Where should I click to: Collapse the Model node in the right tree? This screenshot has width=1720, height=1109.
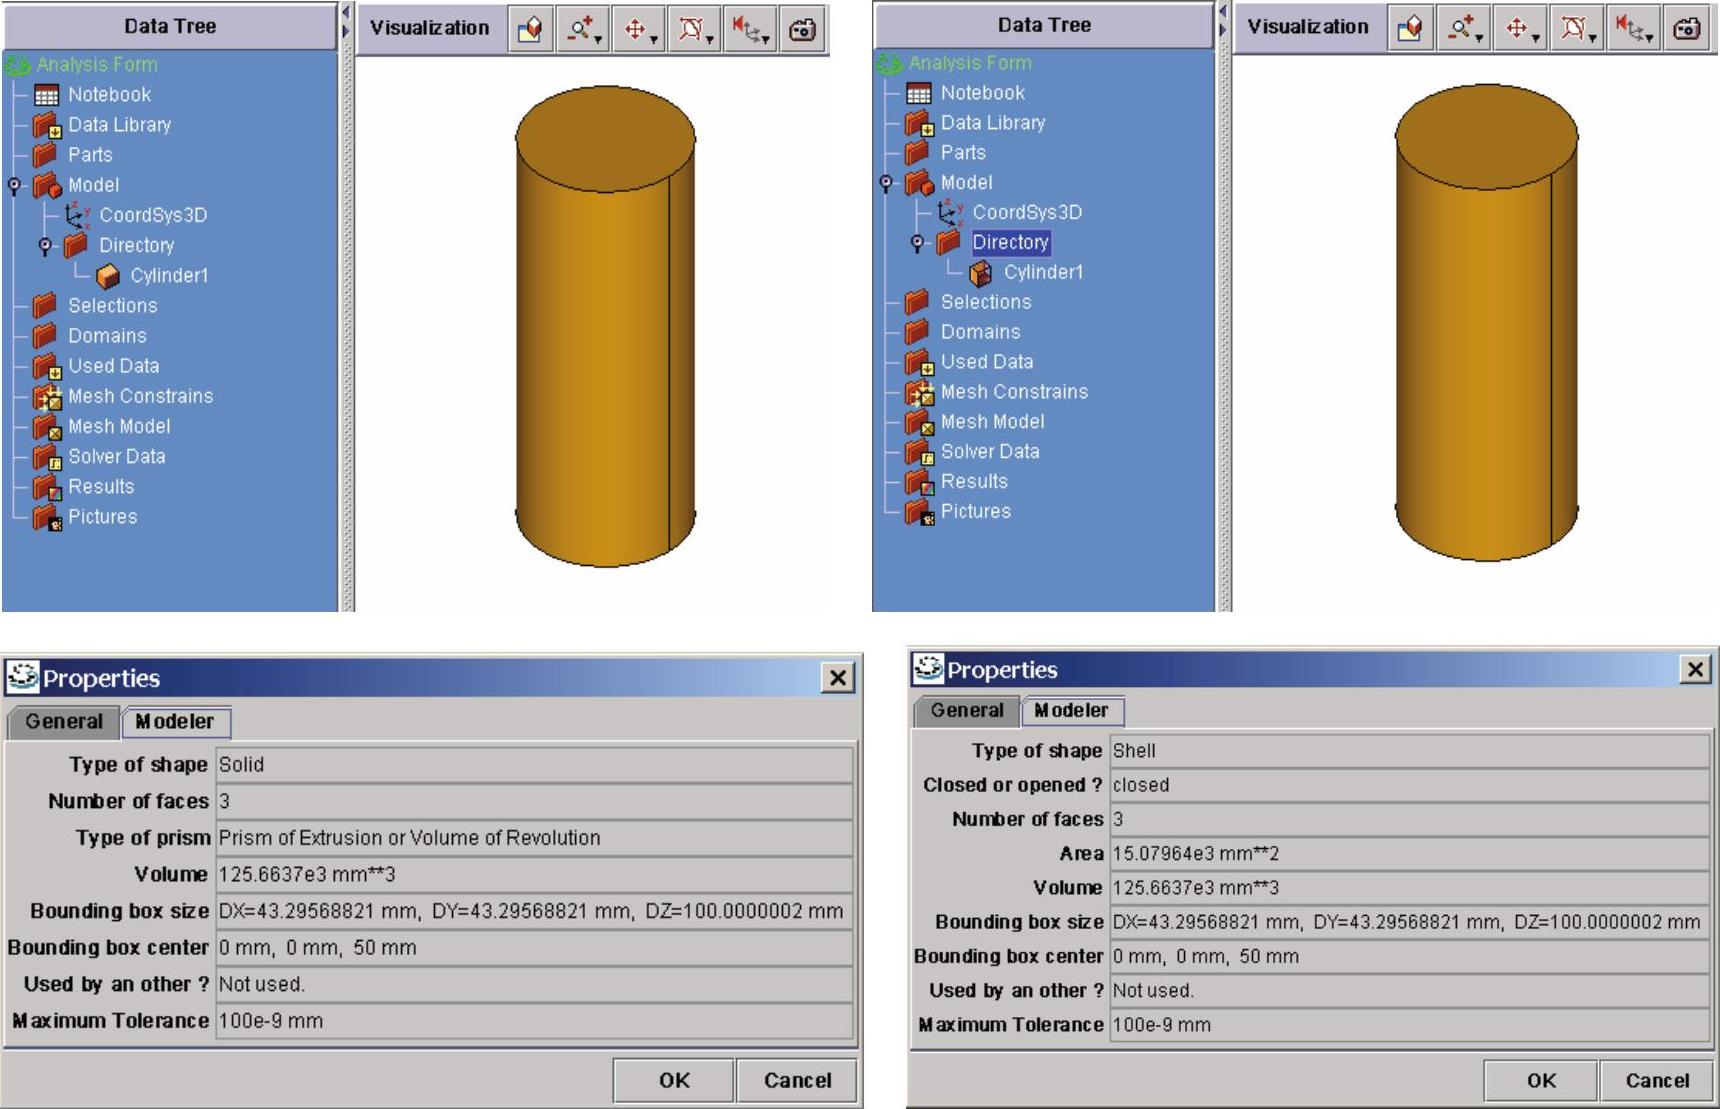click(x=886, y=183)
